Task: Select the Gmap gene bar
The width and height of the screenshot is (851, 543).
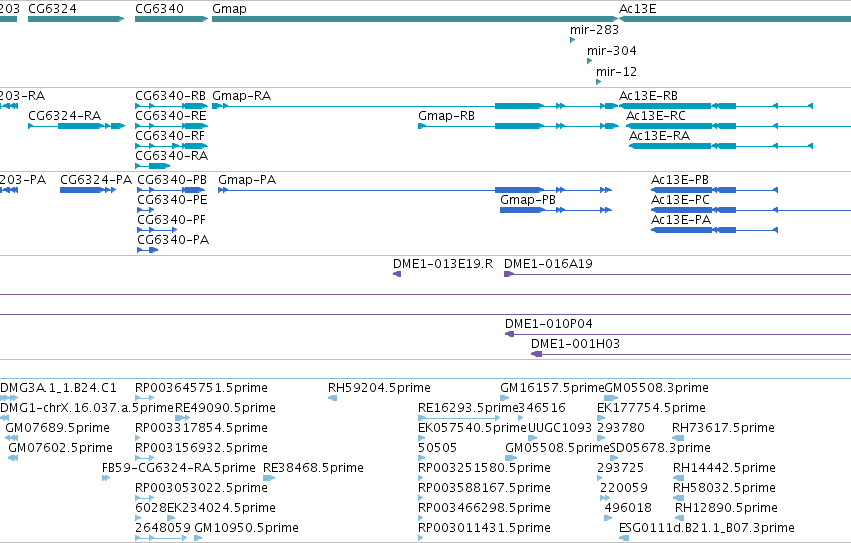Action: point(415,19)
